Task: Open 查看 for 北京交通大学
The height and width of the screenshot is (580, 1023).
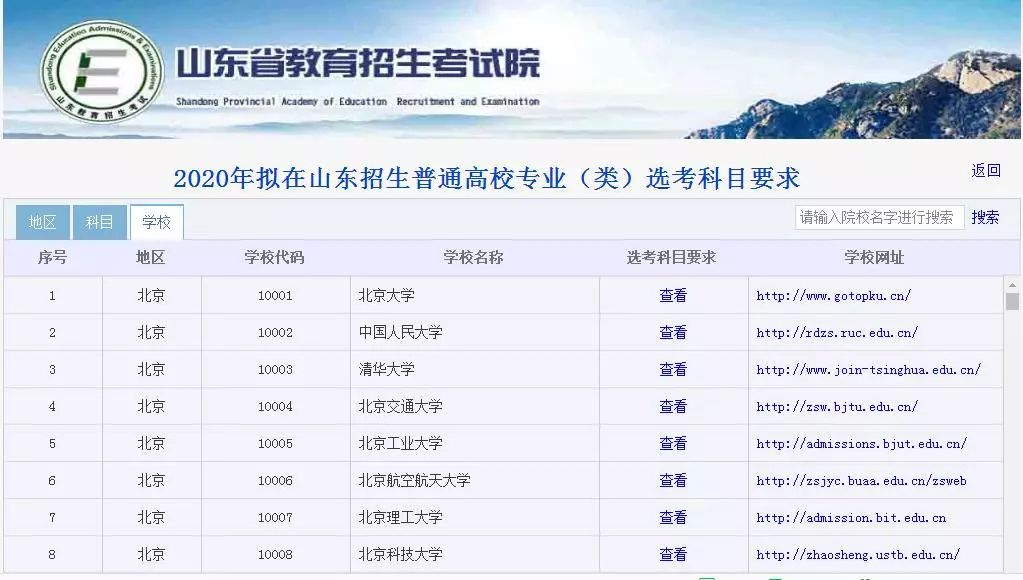Action: point(673,406)
